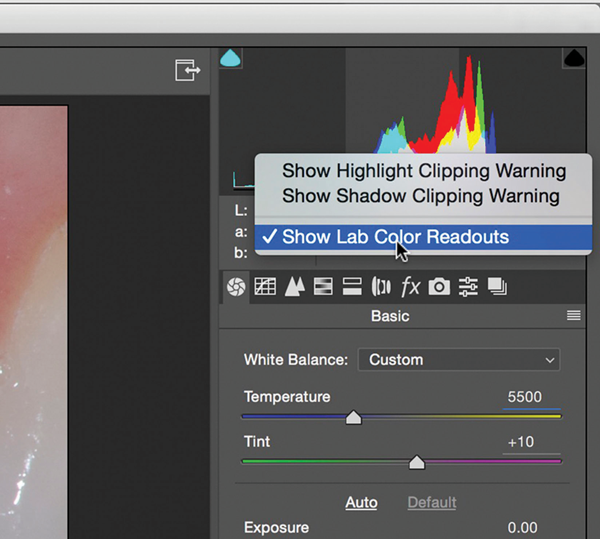Choose Show Shadow Clipping Warning
600x539 pixels.
420,195
